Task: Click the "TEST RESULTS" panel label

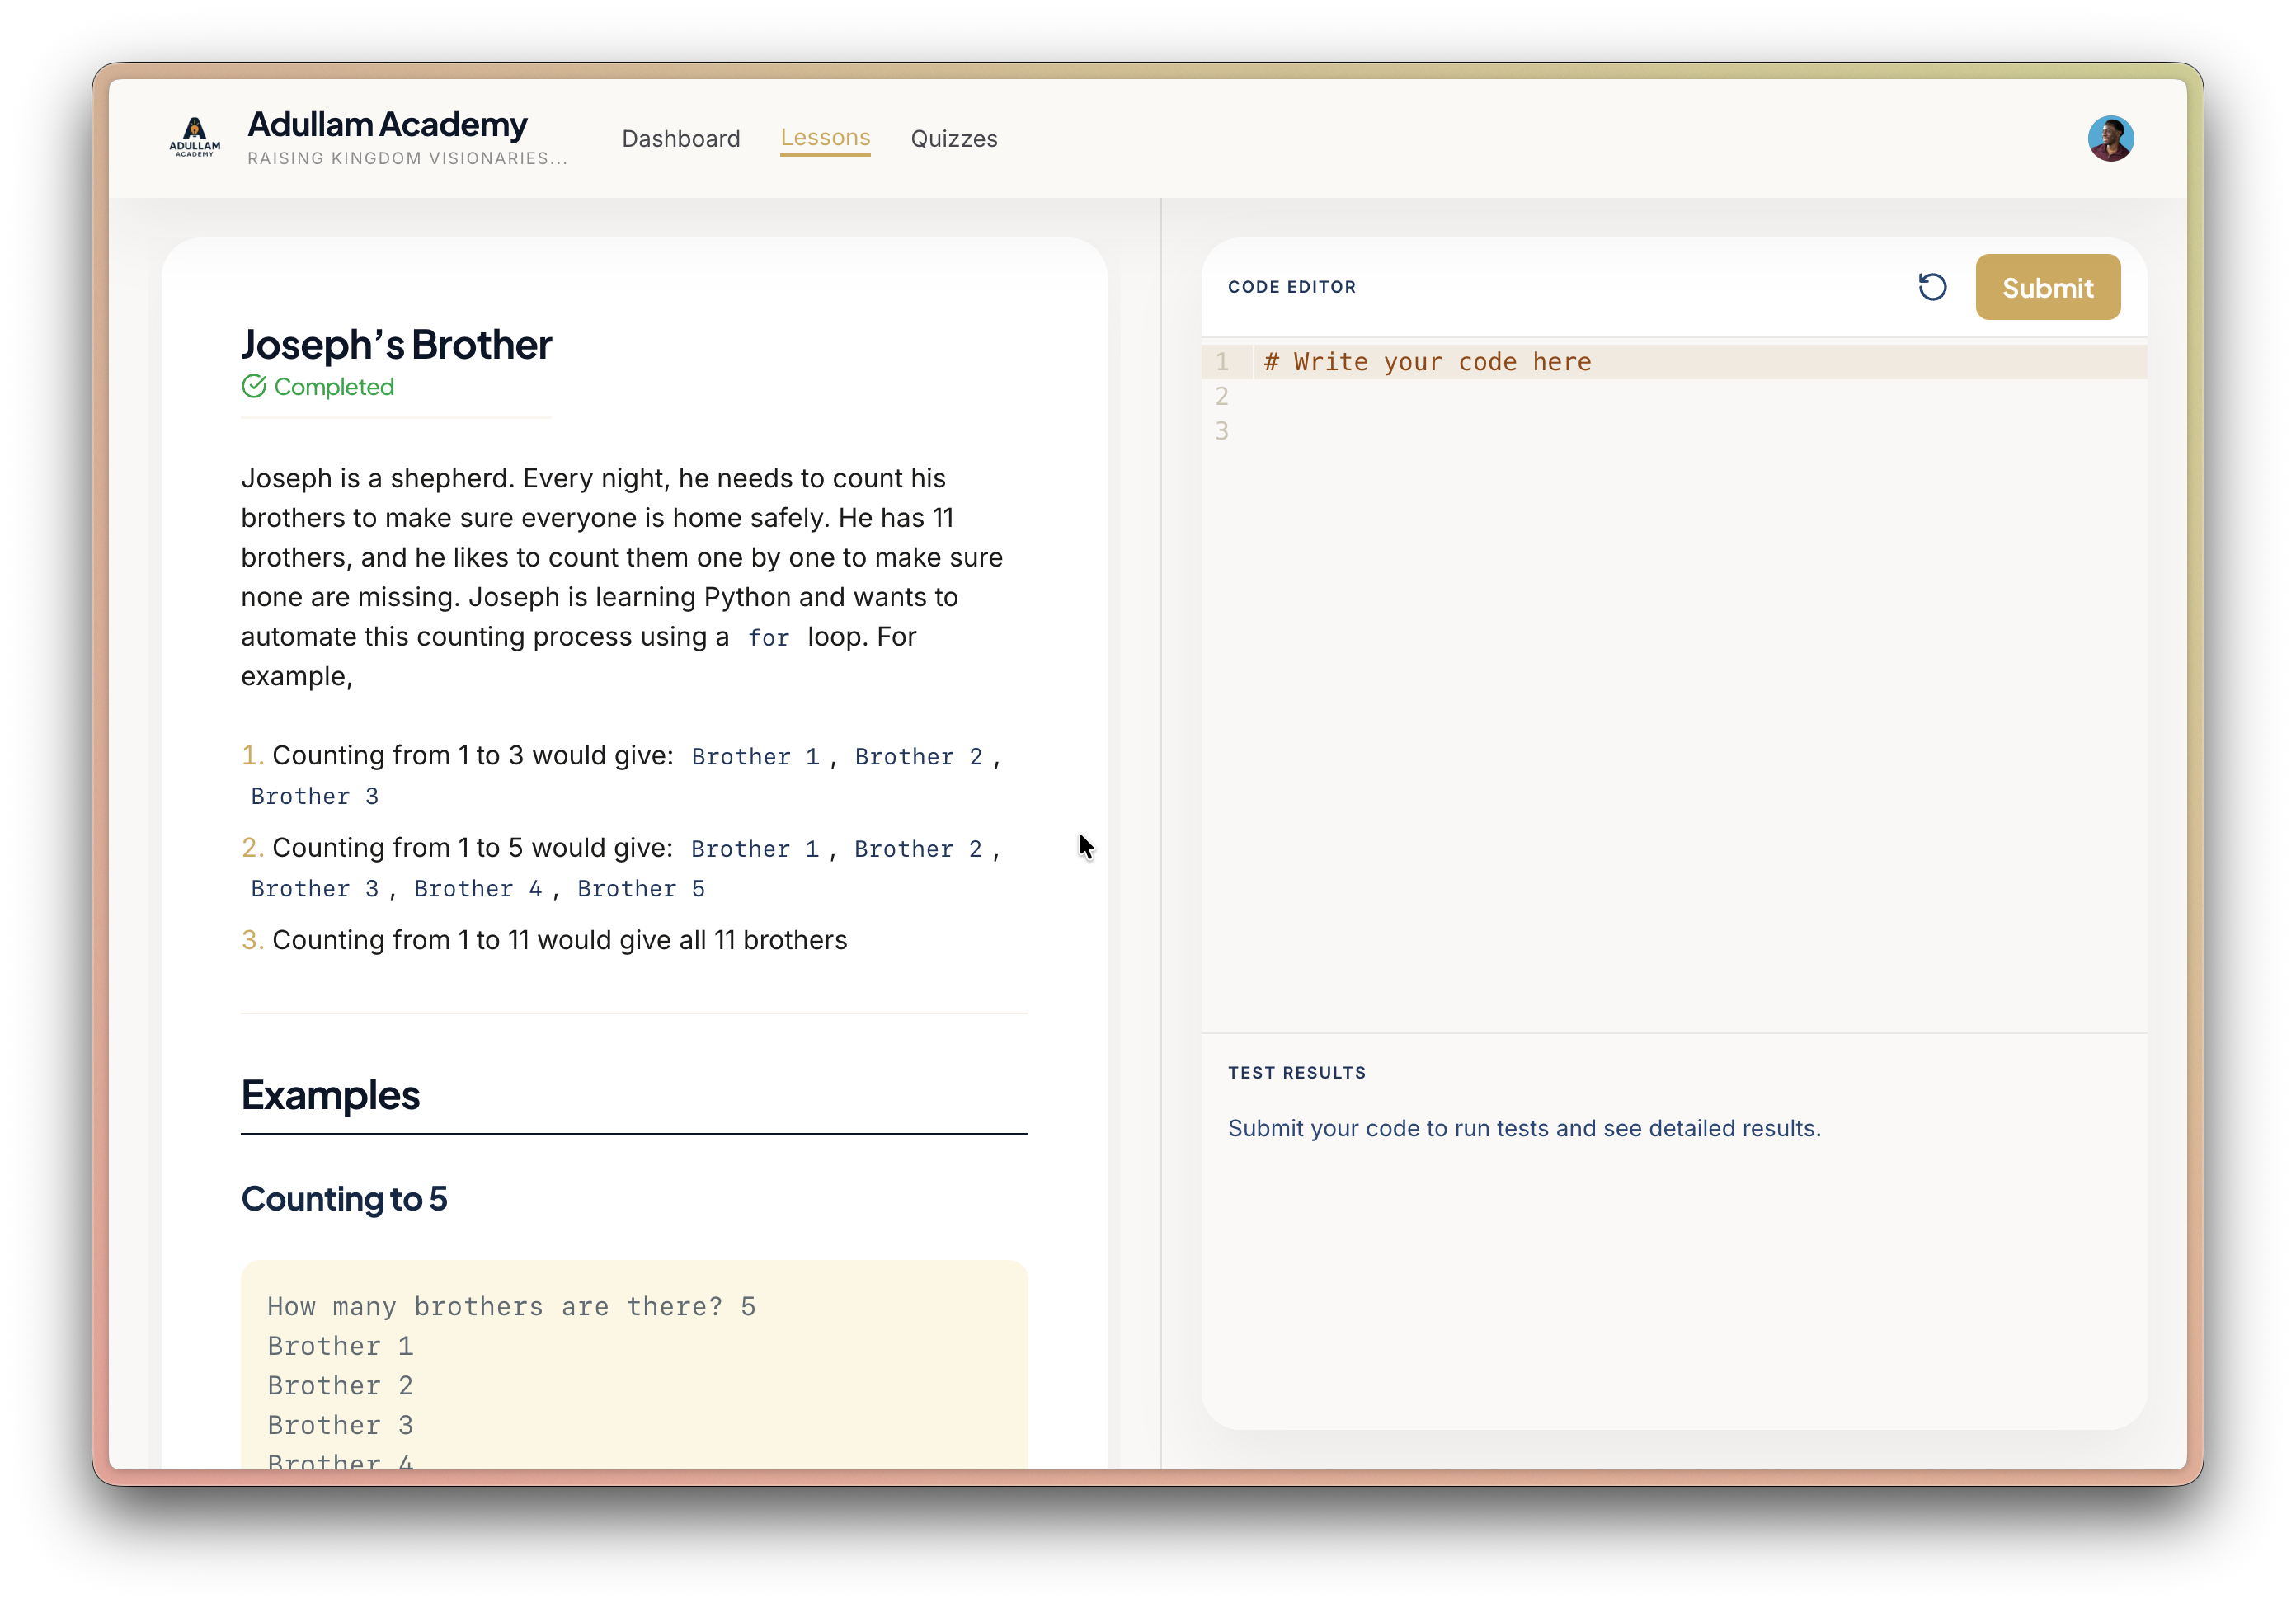Action: pos(1297,1073)
